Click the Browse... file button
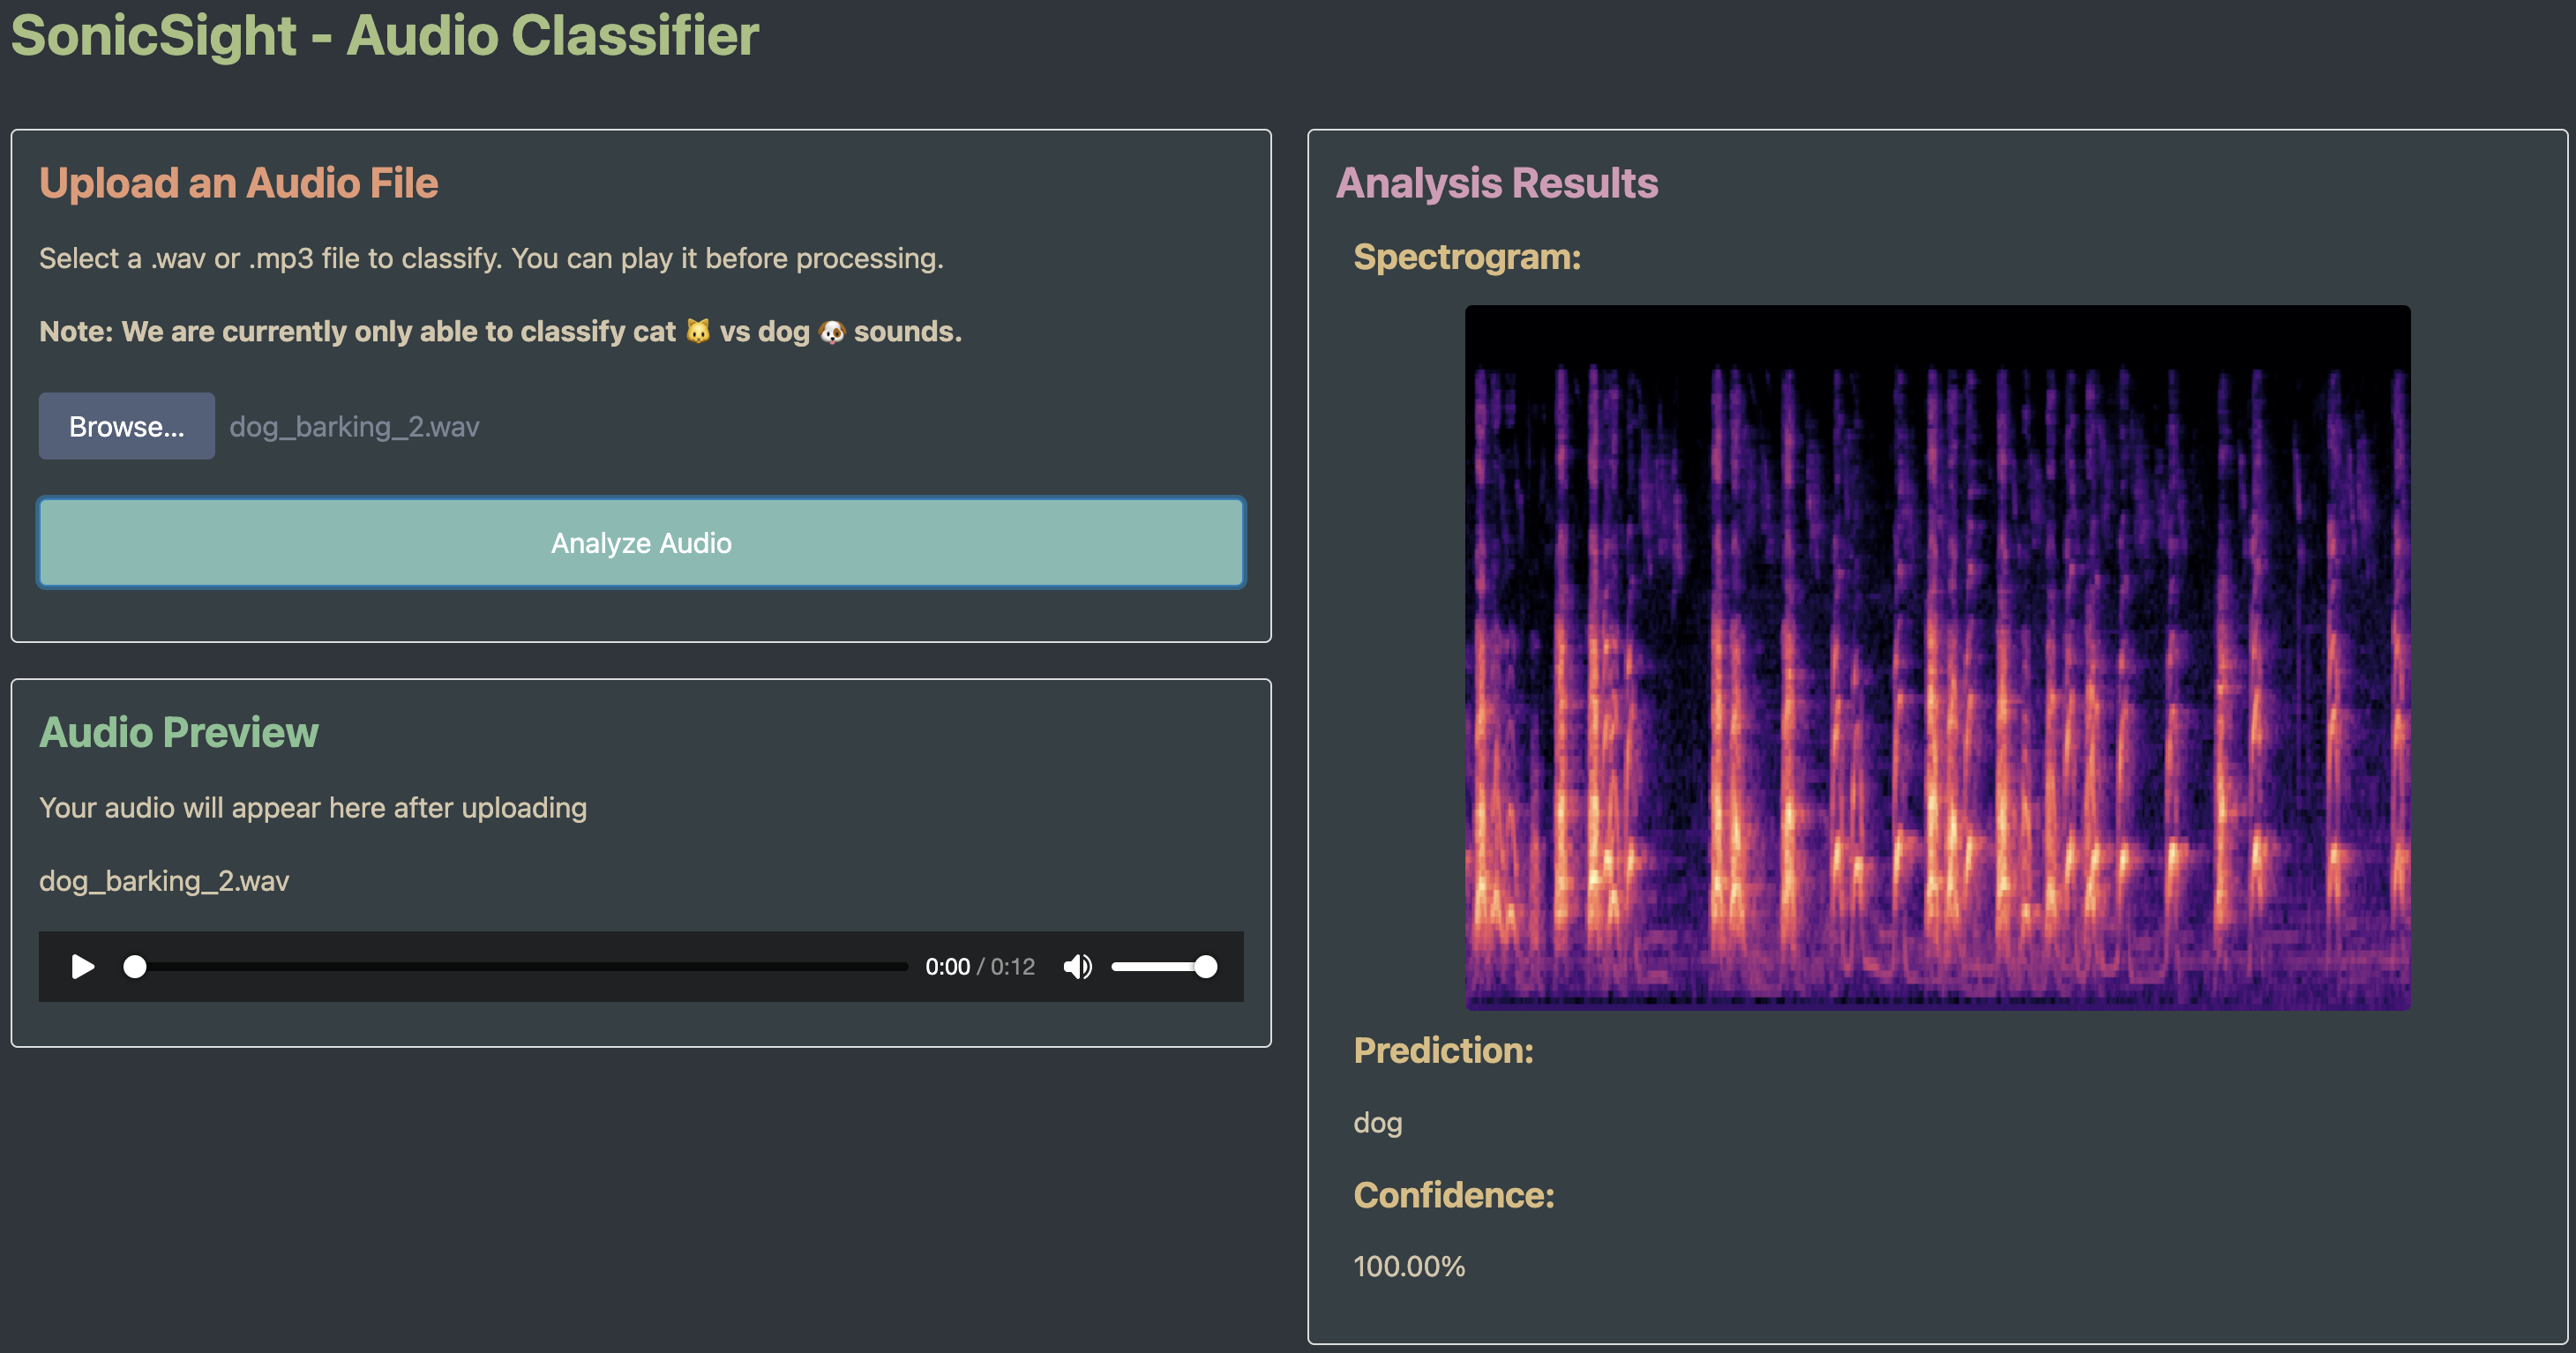Screen dimensions: 2576x1353 (x=126, y=426)
